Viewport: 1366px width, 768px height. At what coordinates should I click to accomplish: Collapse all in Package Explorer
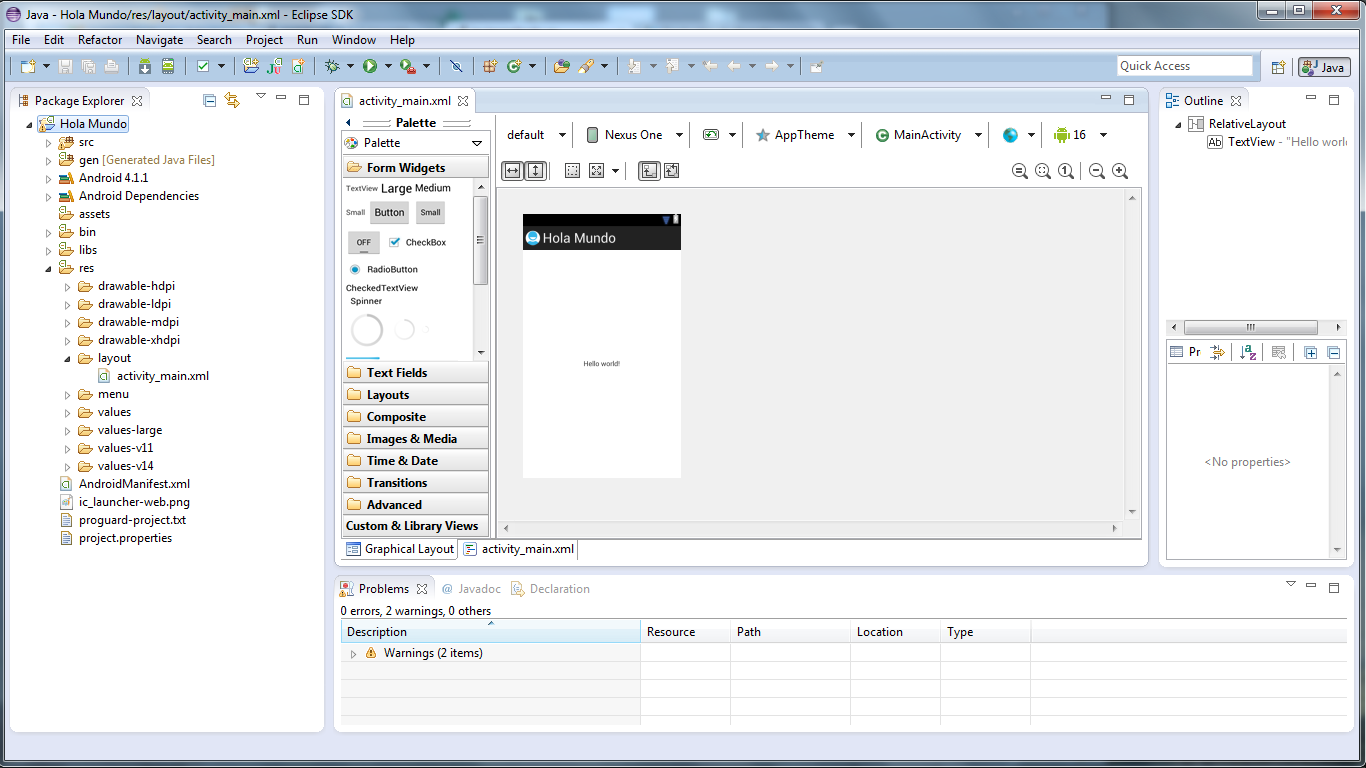pos(209,100)
